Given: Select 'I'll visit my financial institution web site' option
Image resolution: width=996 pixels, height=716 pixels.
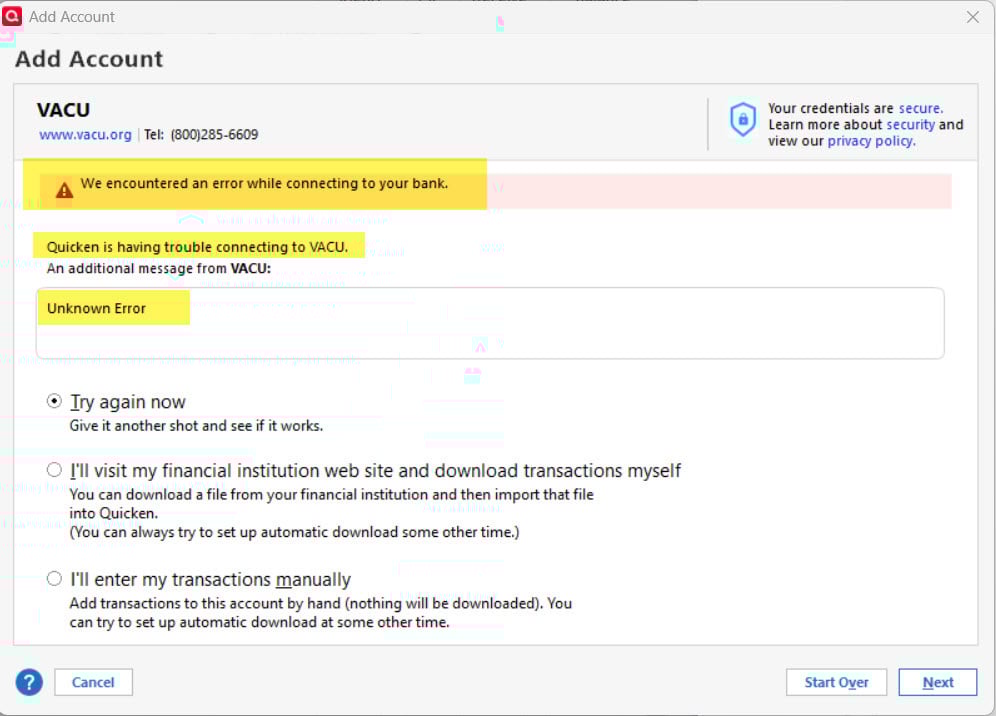Looking at the screenshot, I should point(55,469).
